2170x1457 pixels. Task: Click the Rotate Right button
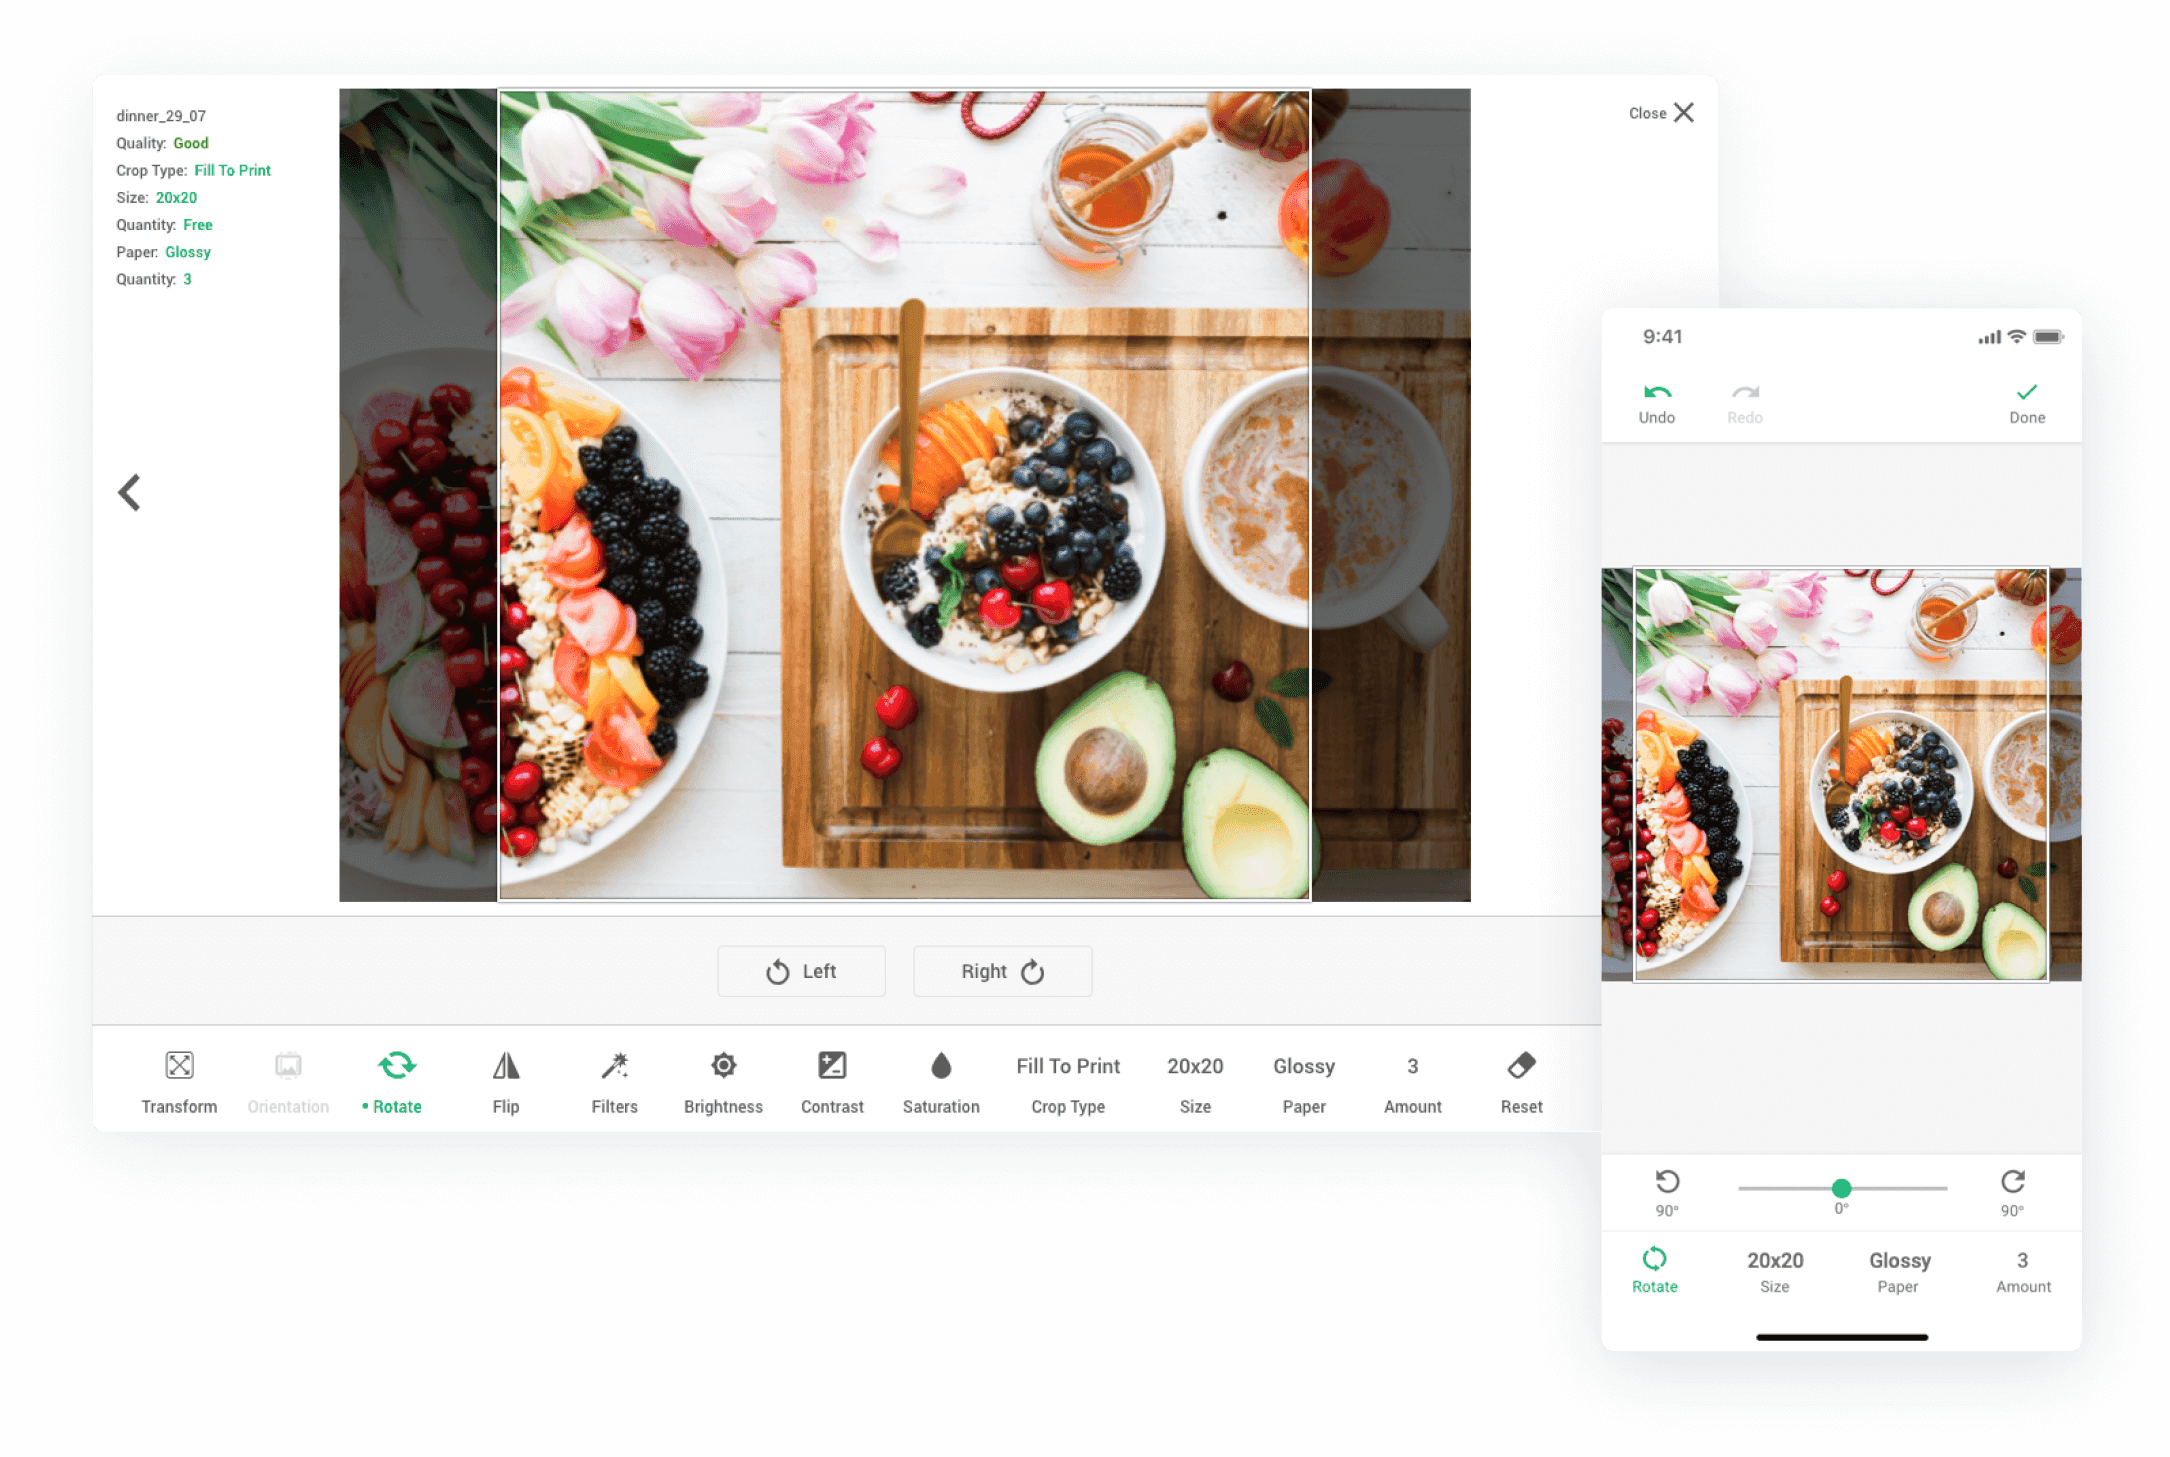pos(1005,971)
